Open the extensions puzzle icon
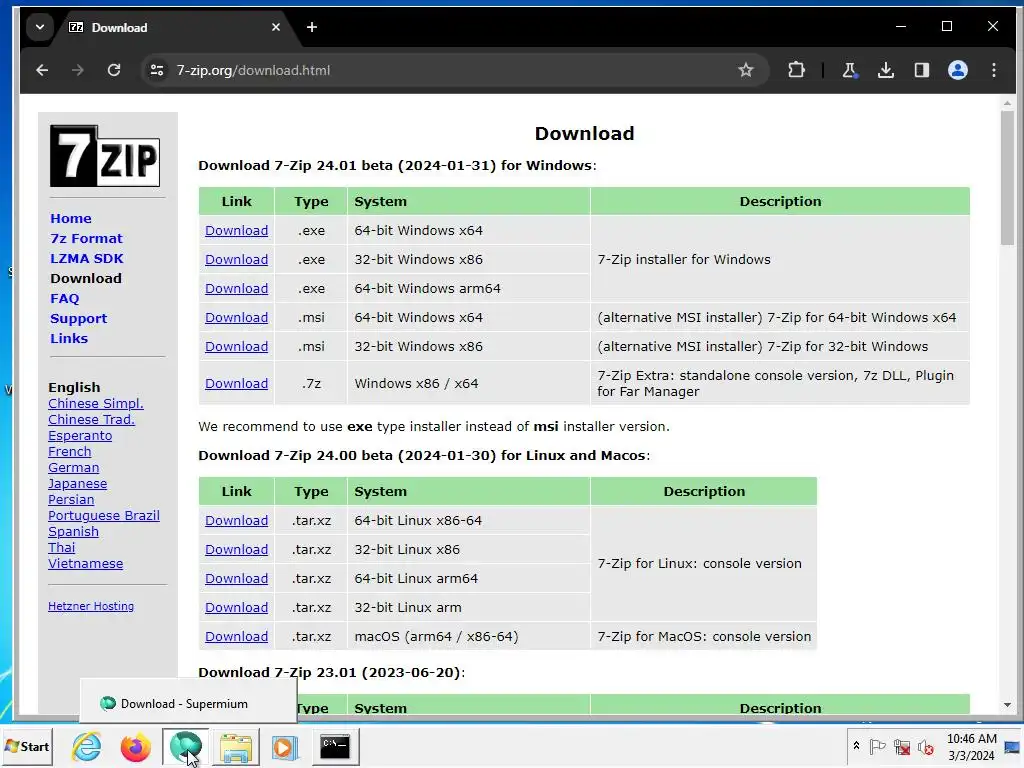Image resolution: width=1024 pixels, height=768 pixels. [x=796, y=70]
